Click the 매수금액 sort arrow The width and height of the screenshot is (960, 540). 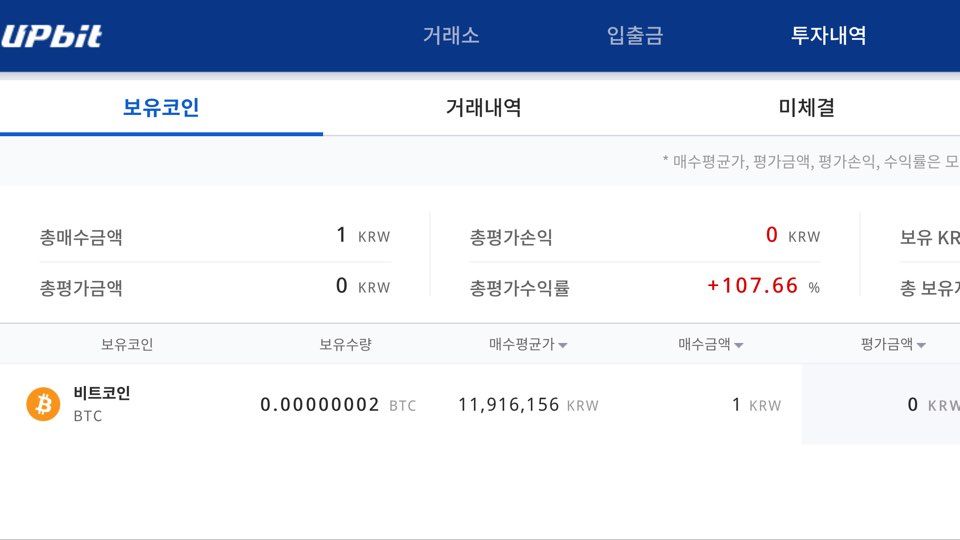pos(739,346)
